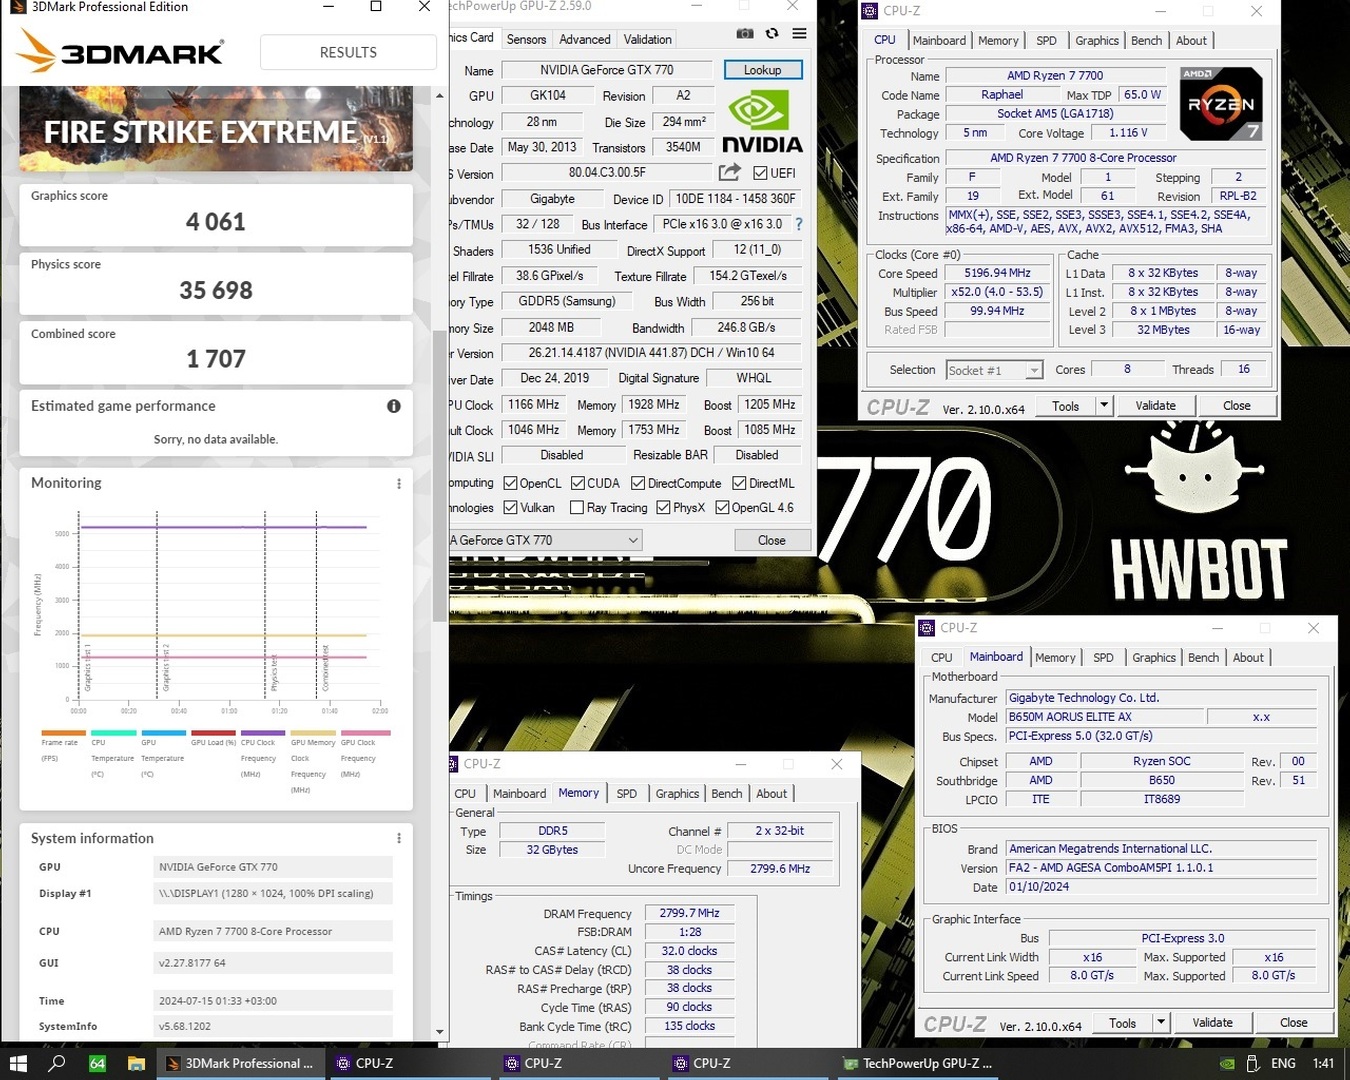Click the GPU-Z refresh icon
The width and height of the screenshot is (1350, 1080).
click(x=772, y=34)
